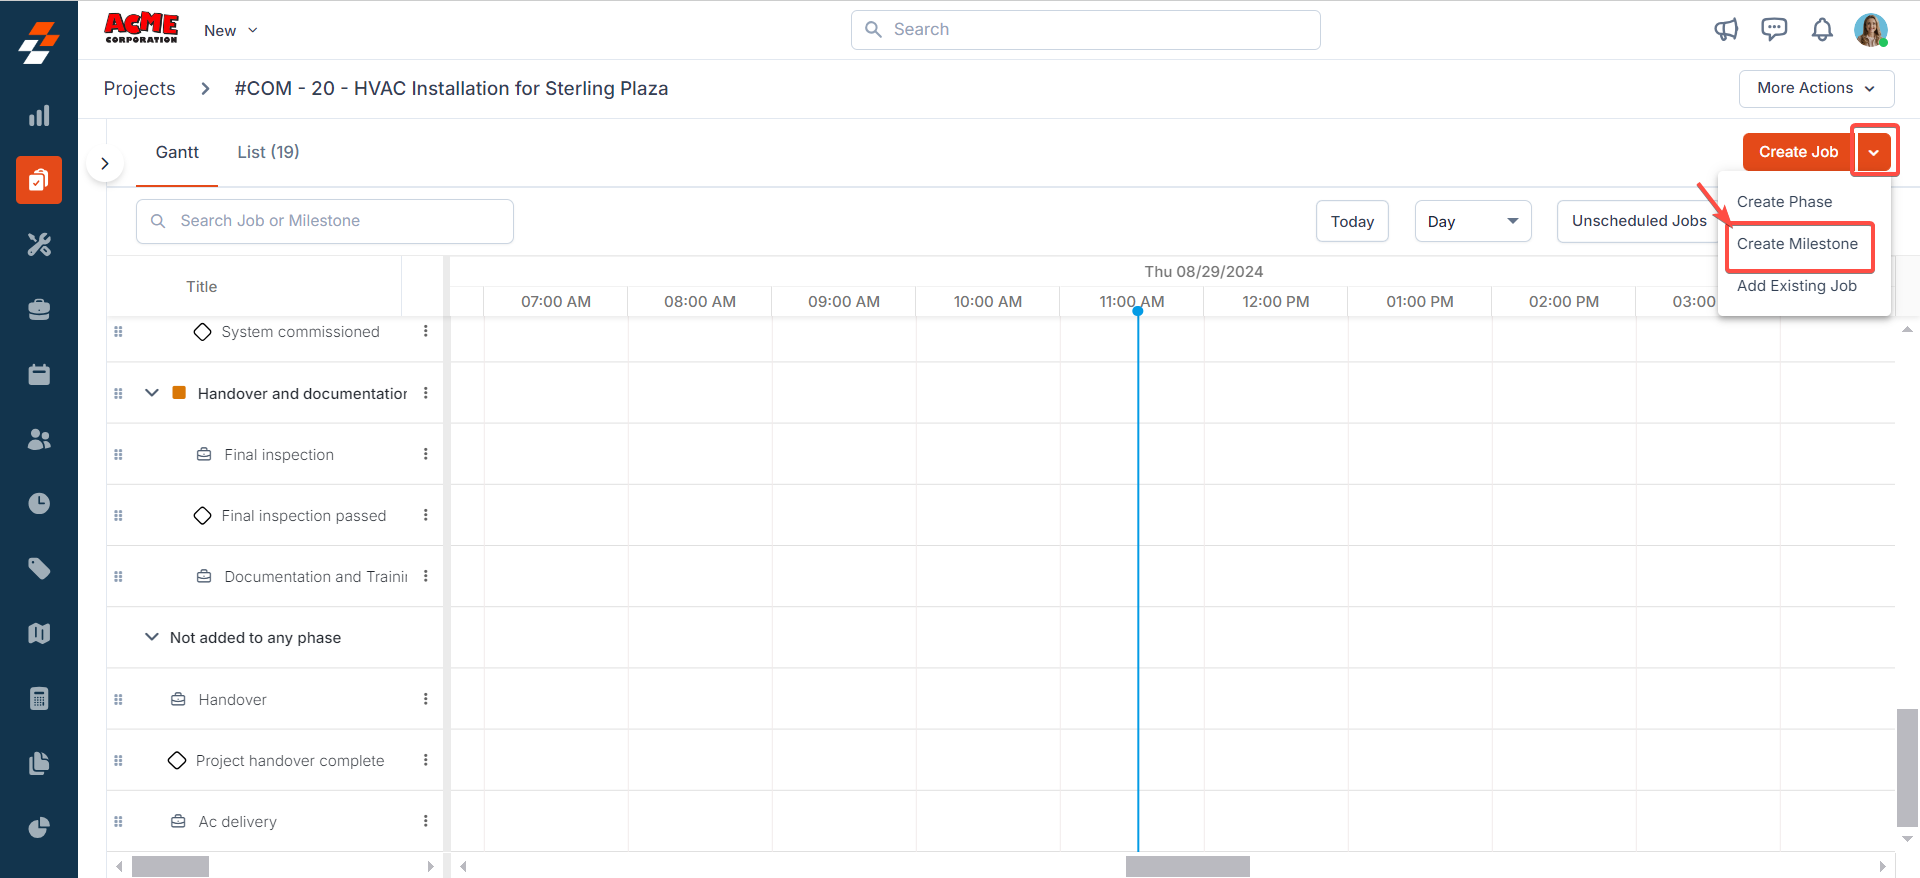This screenshot has height=878, width=1920.
Task: Open the More Actions dropdown
Action: click(x=1816, y=88)
